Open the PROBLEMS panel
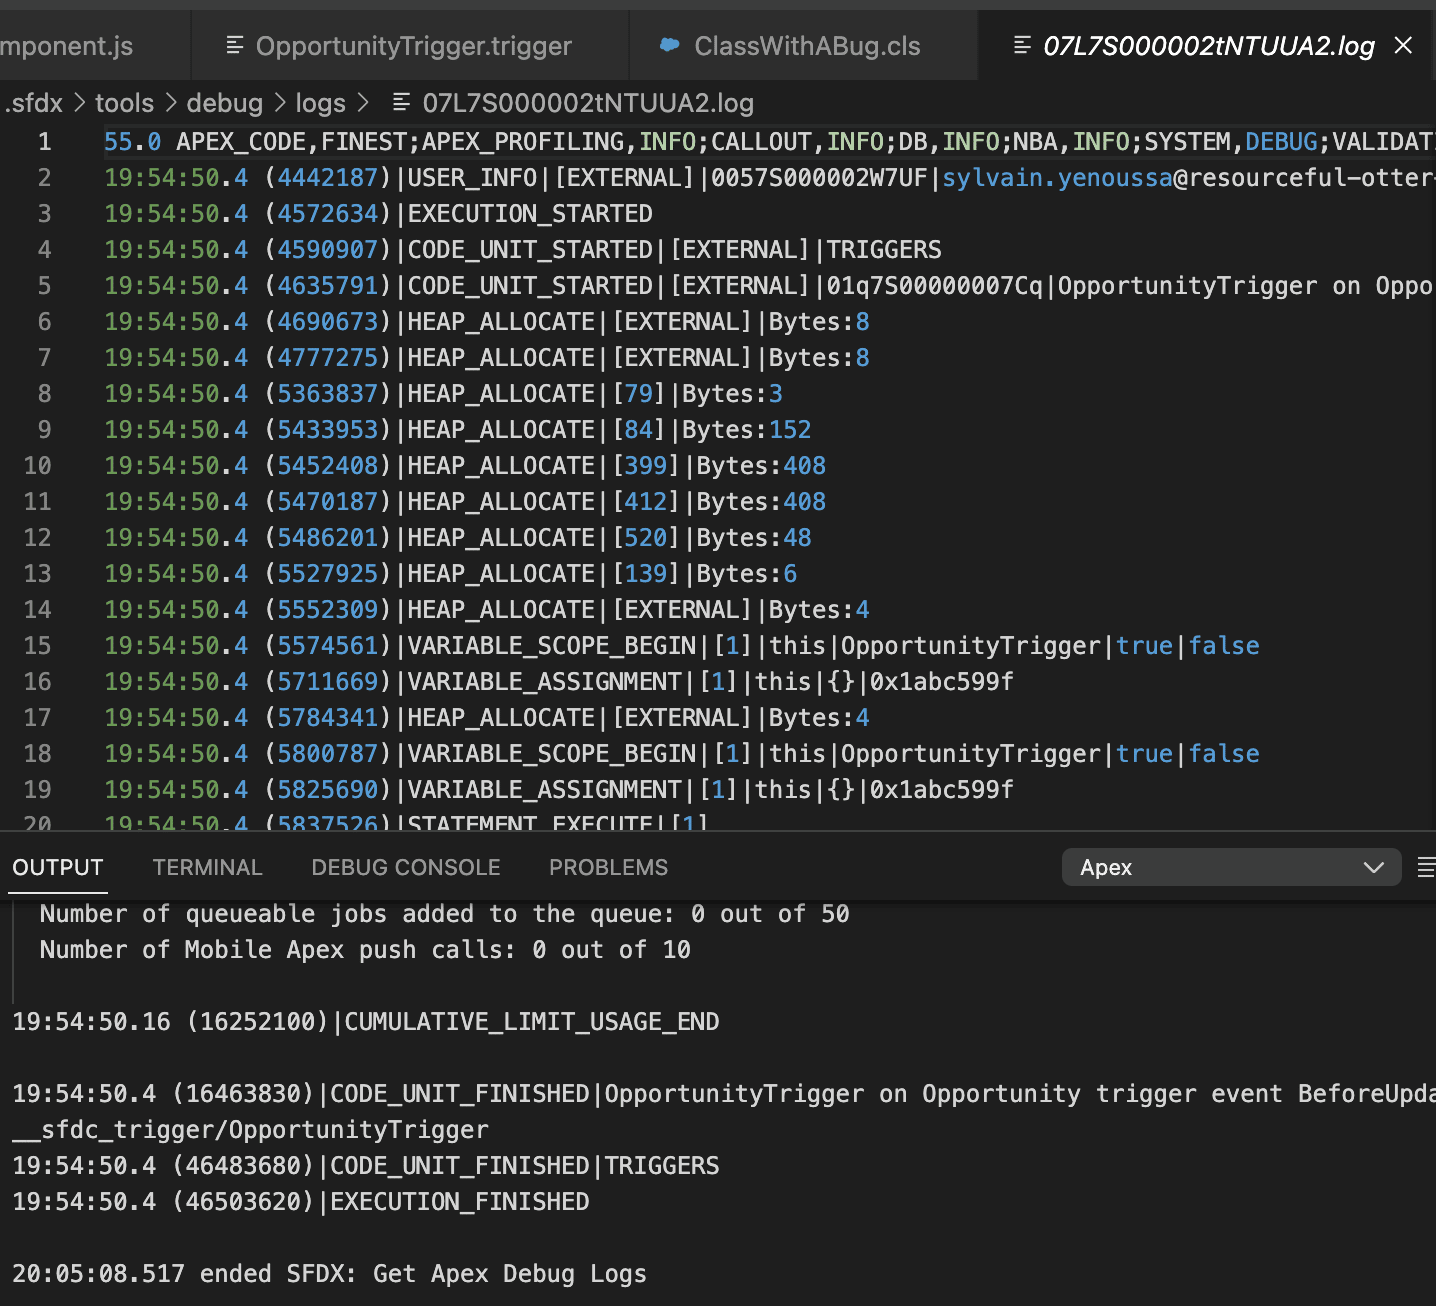This screenshot has width=1436, height=1306. 607,867
